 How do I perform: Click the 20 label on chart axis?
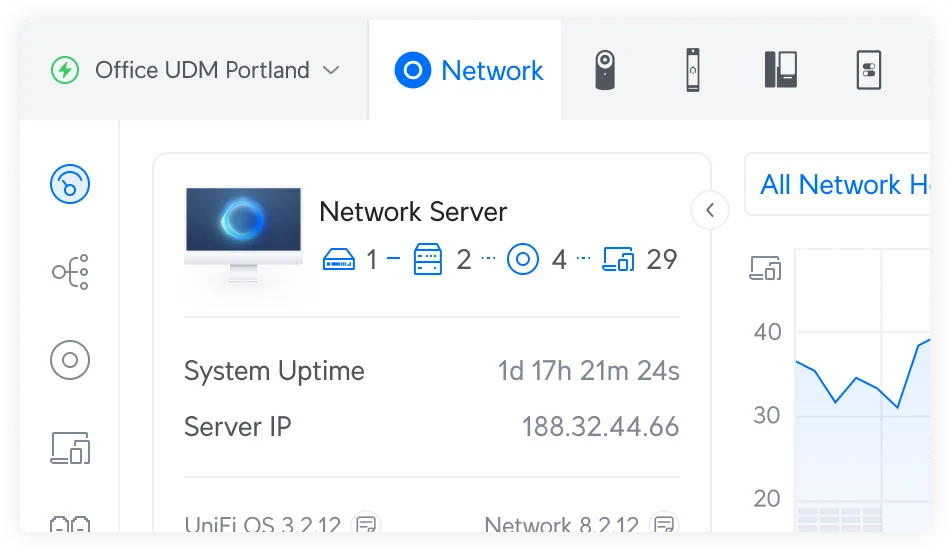766,499
